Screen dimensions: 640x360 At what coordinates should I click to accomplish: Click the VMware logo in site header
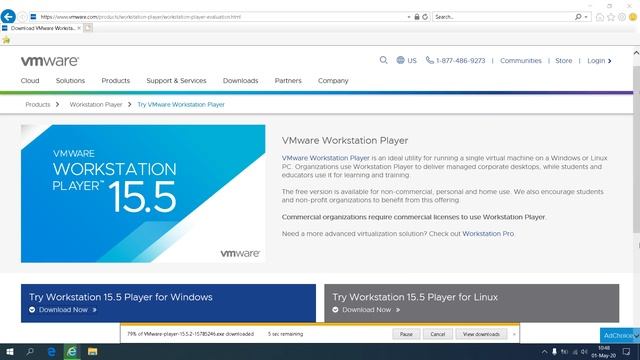50,61
